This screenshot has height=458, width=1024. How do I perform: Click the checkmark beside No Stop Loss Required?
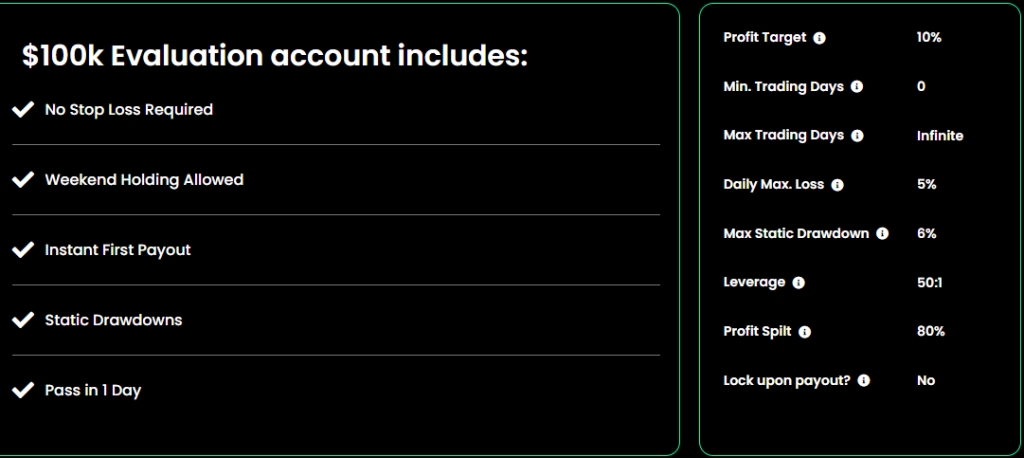click(23, 110)
